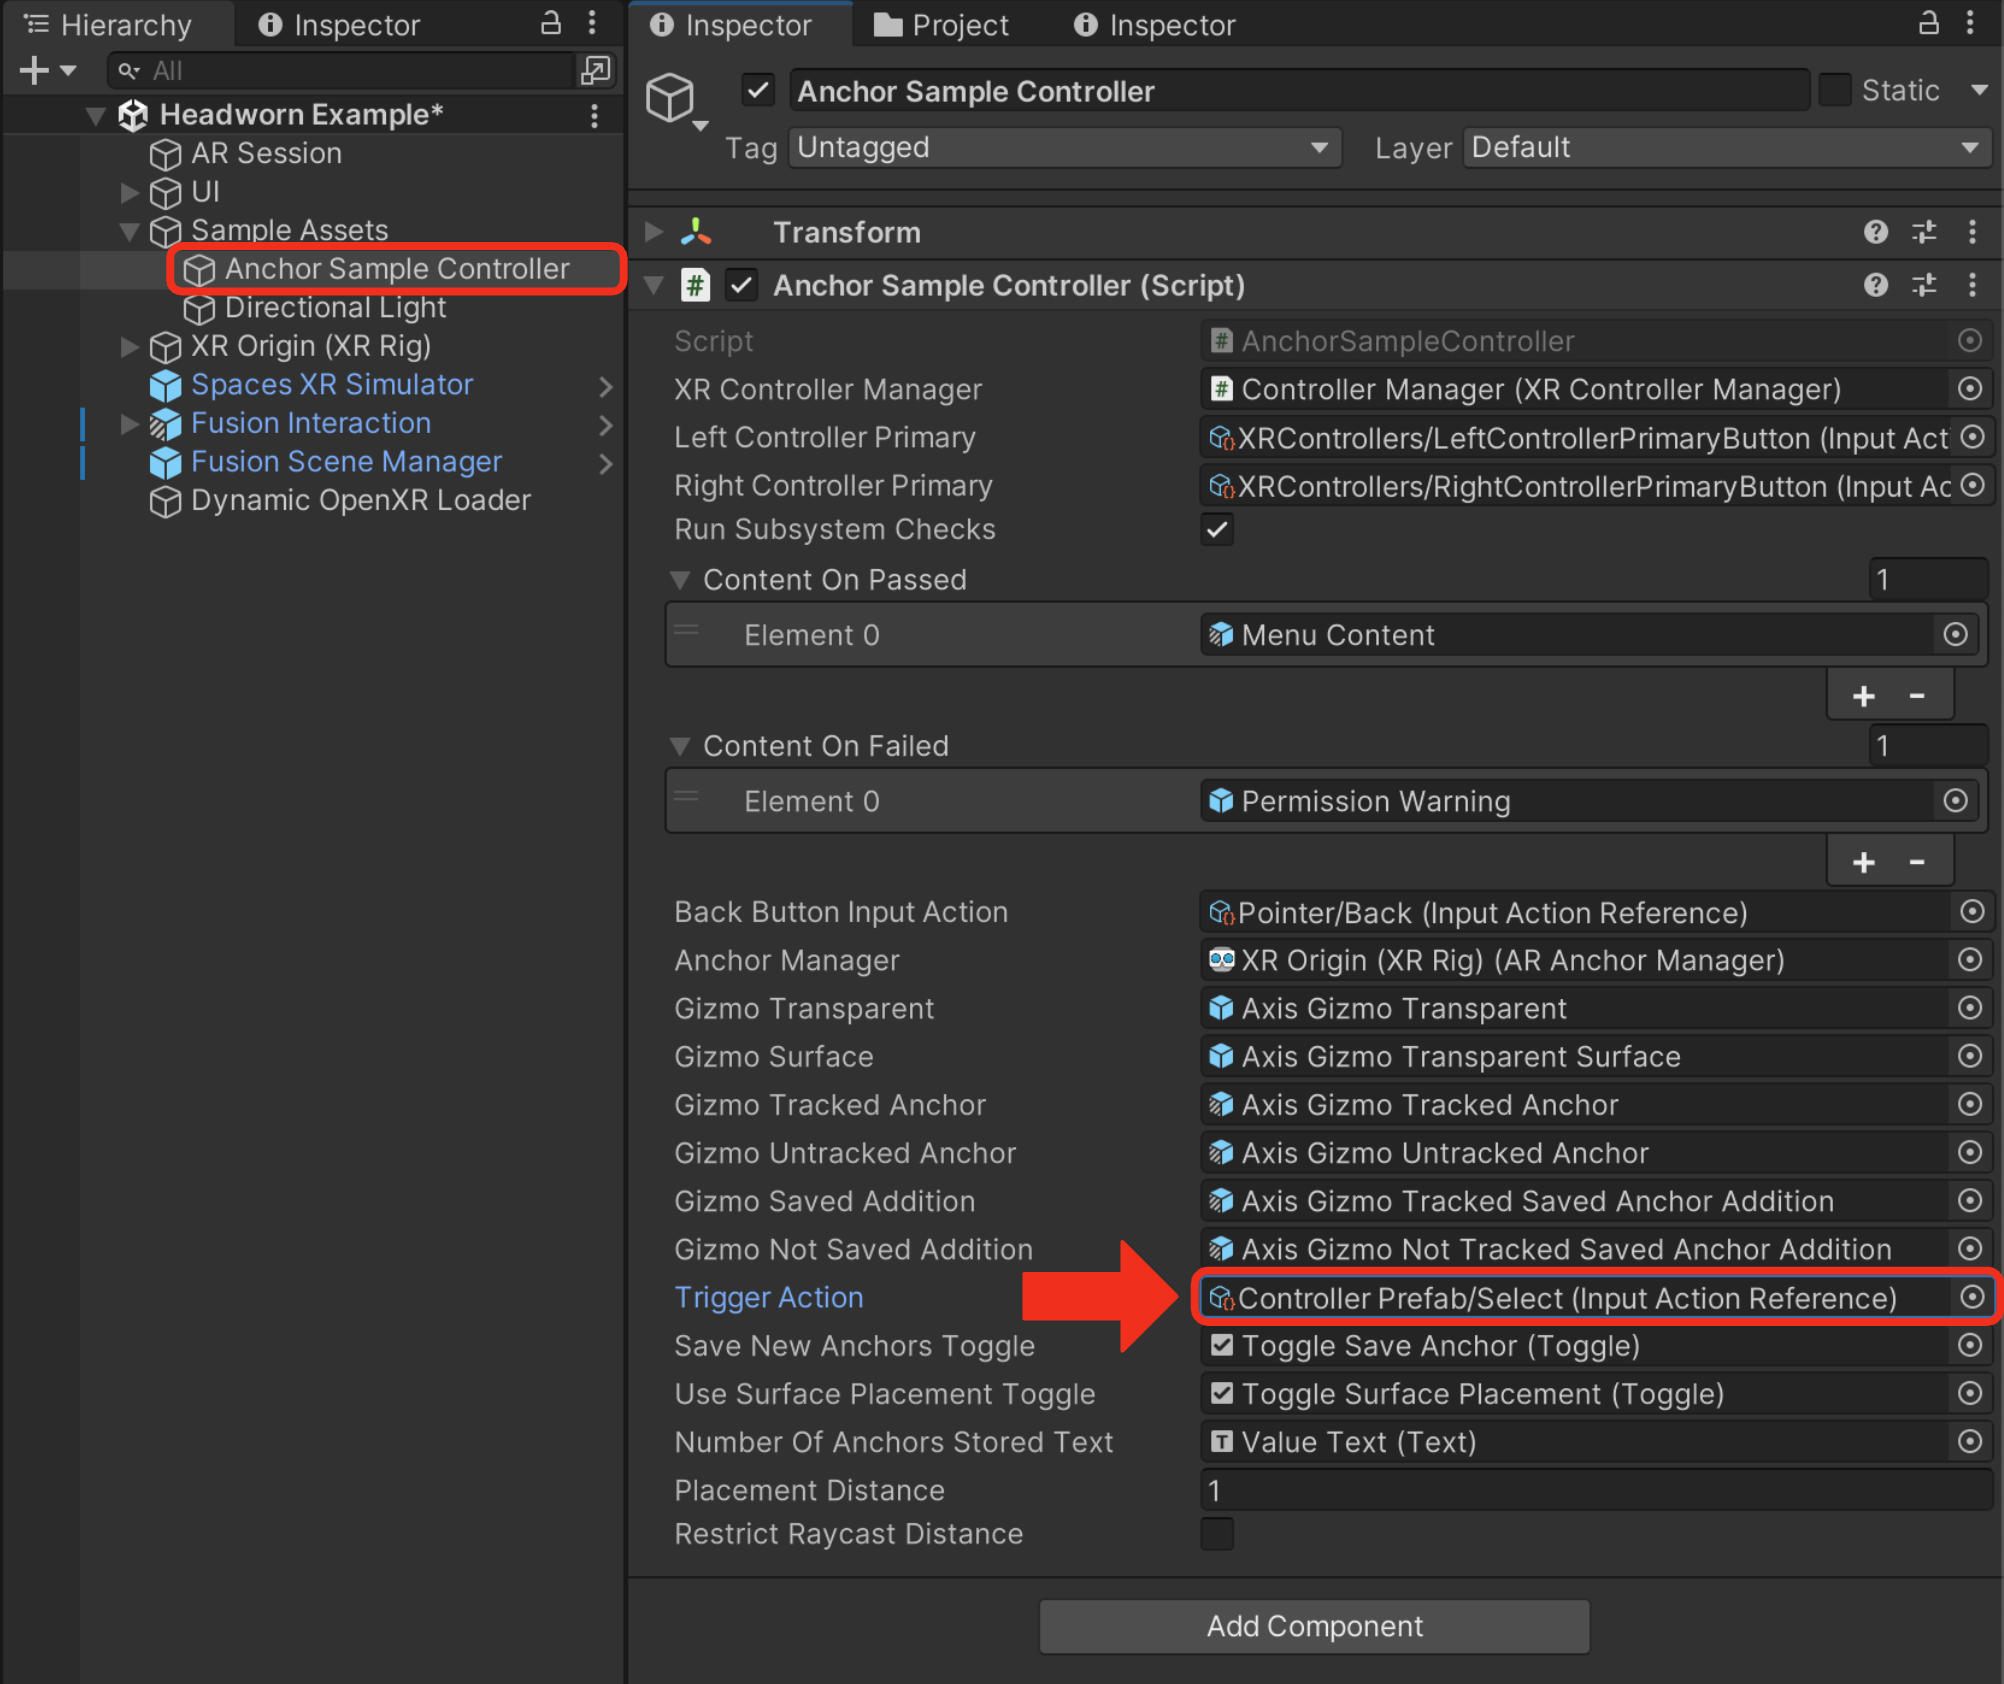Screen dimensions: 2004x1684
Task: Pick object for Right Controller Primary
Action: [1972, 485]
